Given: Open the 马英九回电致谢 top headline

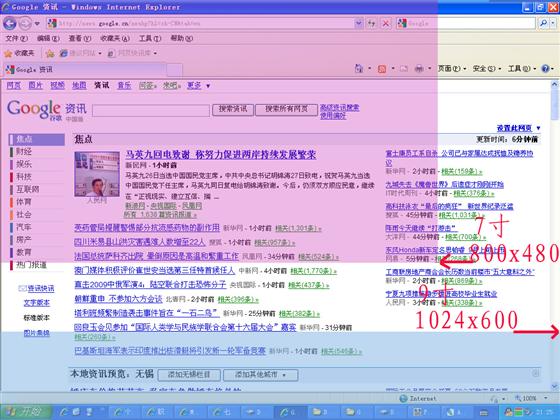Looking at the screenshot, I should coord(220,154).
